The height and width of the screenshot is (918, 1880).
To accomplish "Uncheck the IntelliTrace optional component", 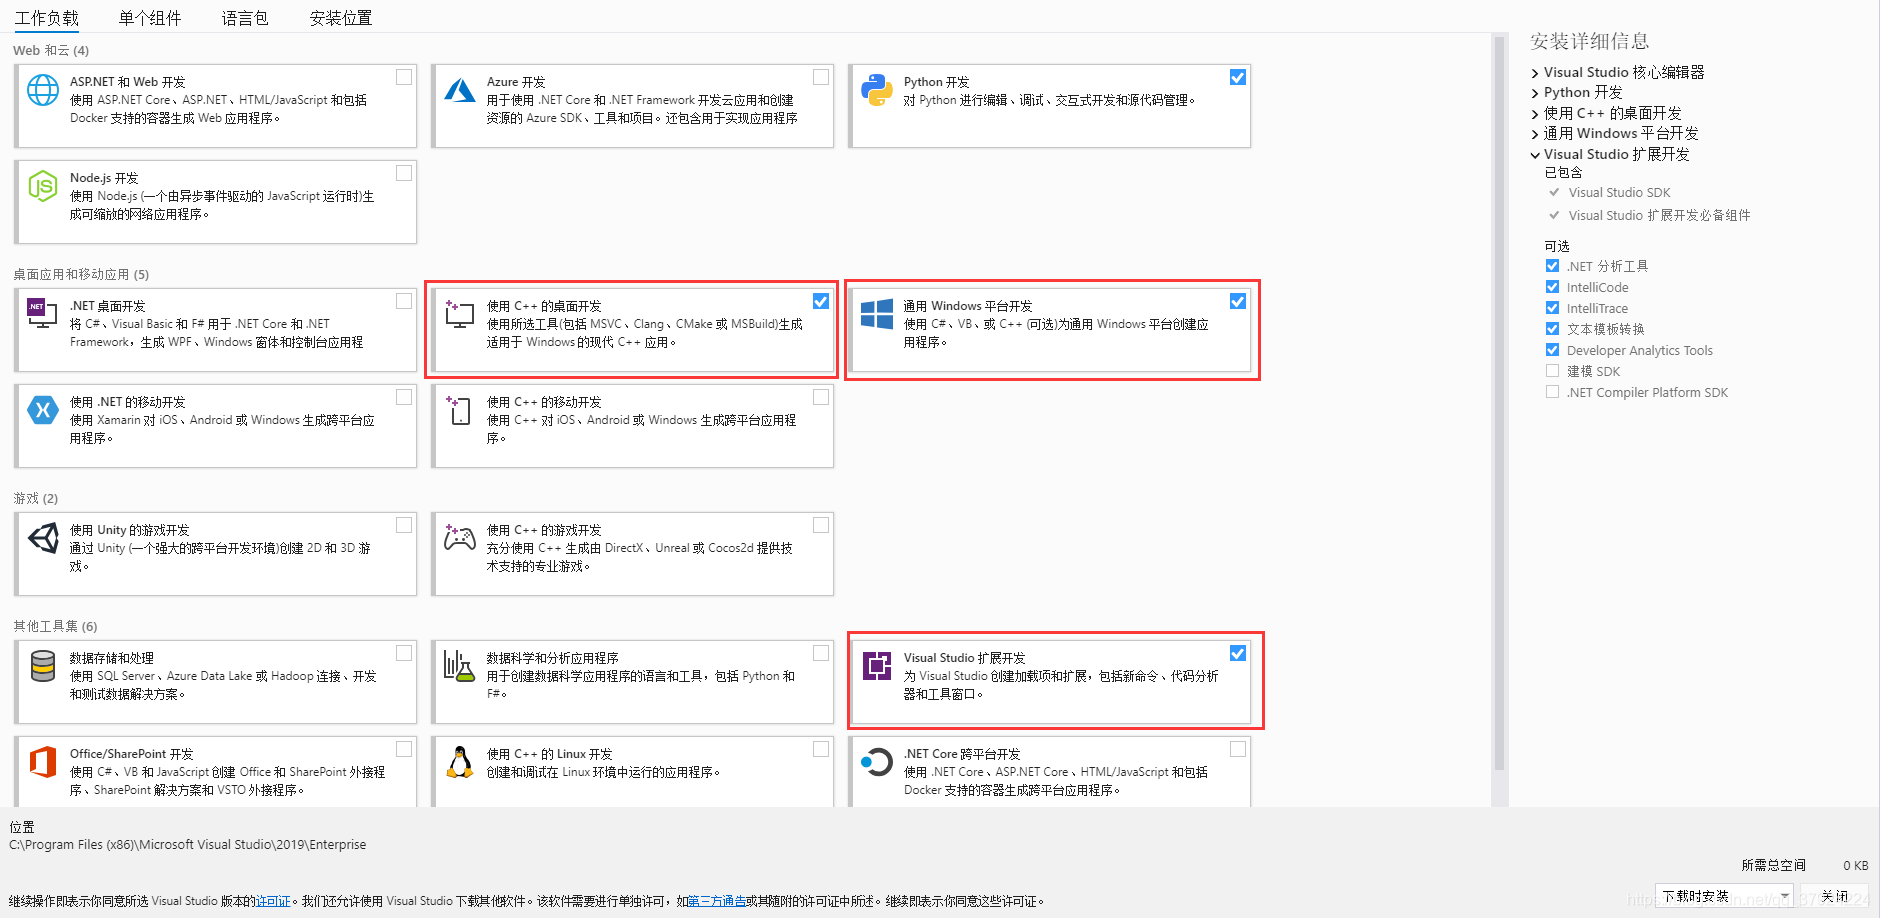I will (x=1552, y=308).
